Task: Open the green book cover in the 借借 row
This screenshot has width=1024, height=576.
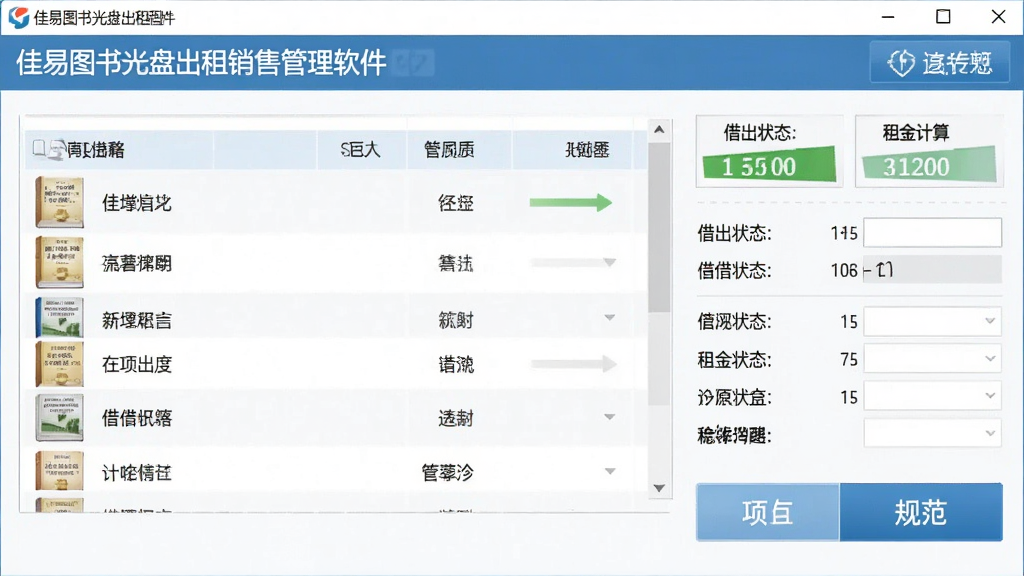Action: (x=59, y=417)
